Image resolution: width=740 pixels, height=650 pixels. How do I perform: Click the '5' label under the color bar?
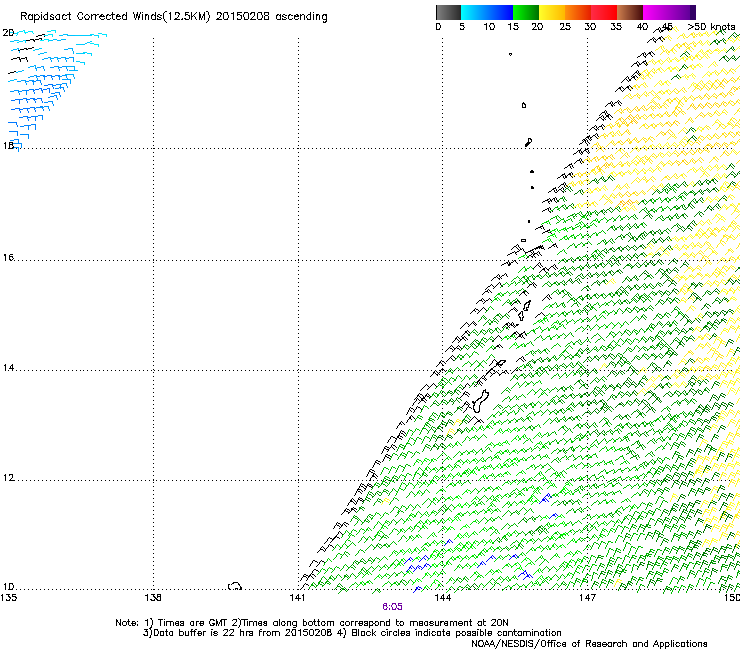[x=462, y=27]
